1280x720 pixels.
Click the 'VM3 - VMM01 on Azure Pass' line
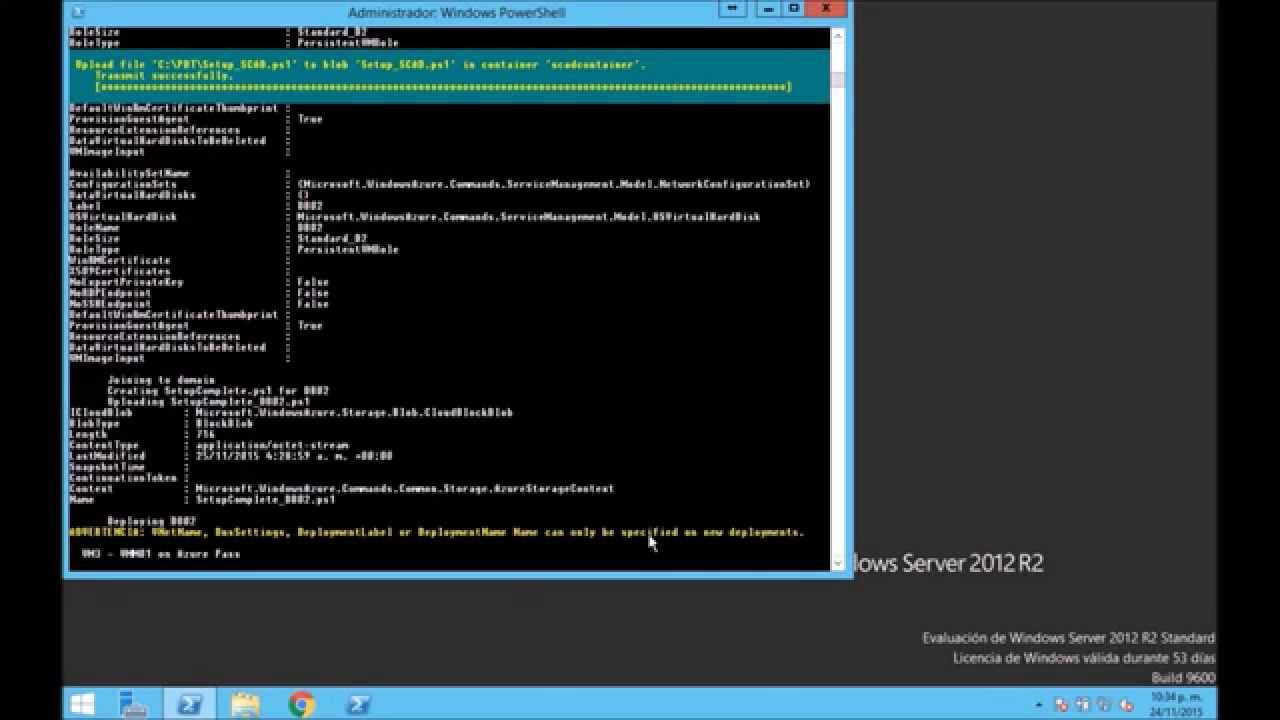coord(160,553)
